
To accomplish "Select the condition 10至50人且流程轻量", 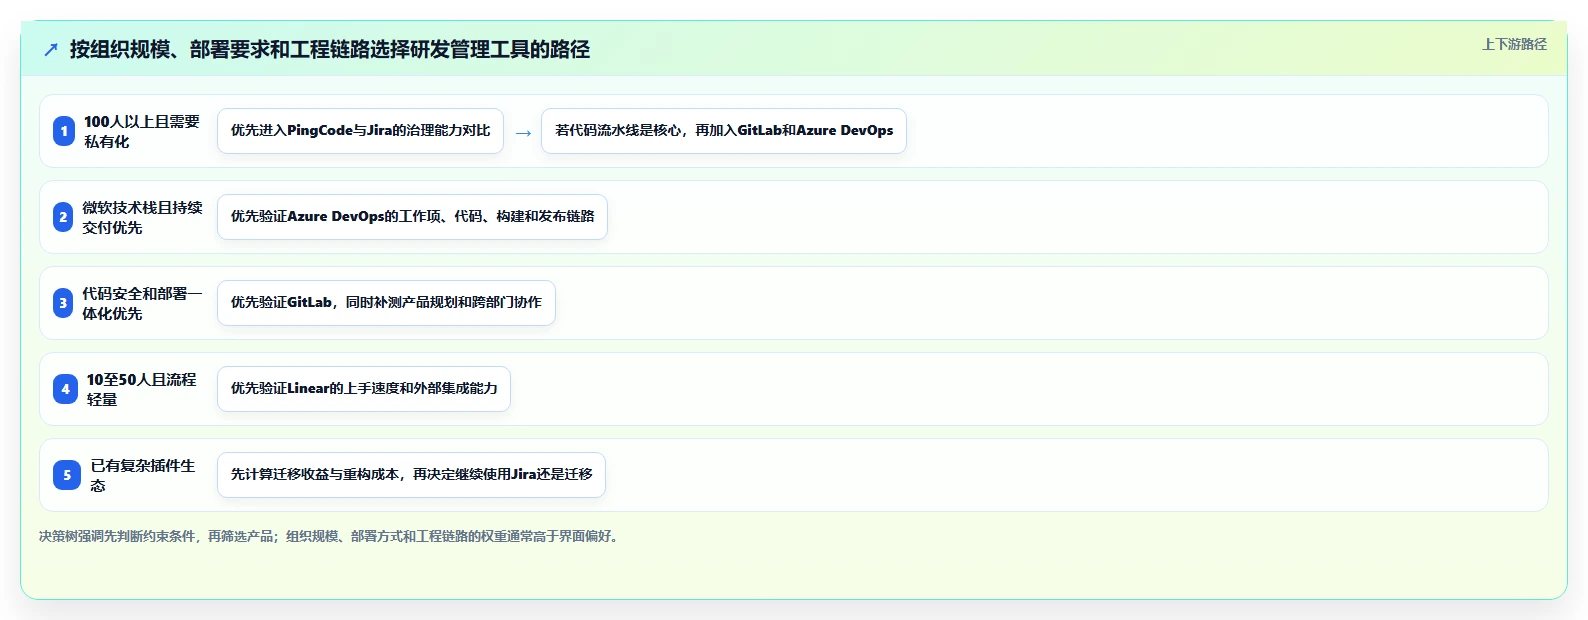I will click(x=142, y=389).
